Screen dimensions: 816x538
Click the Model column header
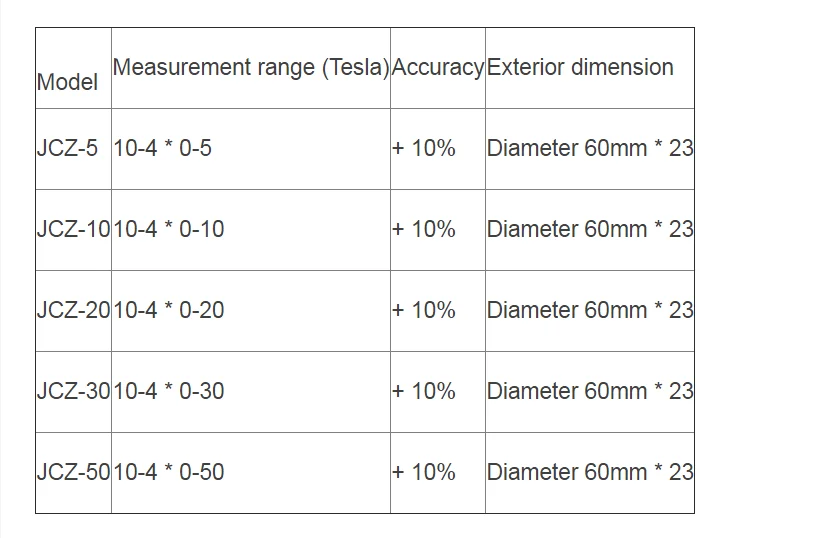coord(73,68)
